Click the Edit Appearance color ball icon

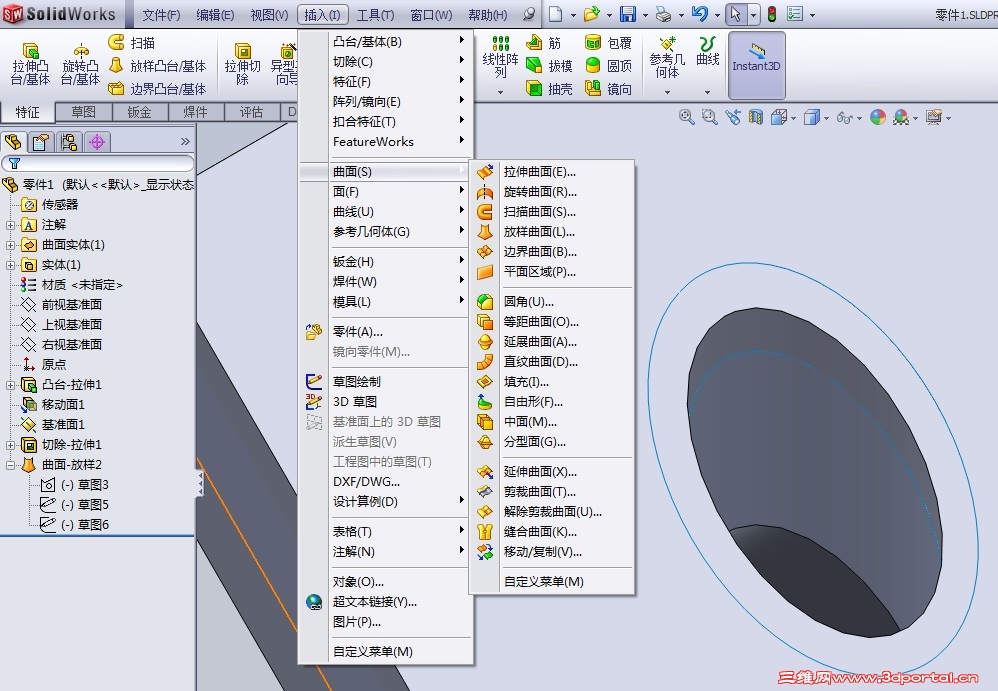pyautogui.click(x=878, y=117)
